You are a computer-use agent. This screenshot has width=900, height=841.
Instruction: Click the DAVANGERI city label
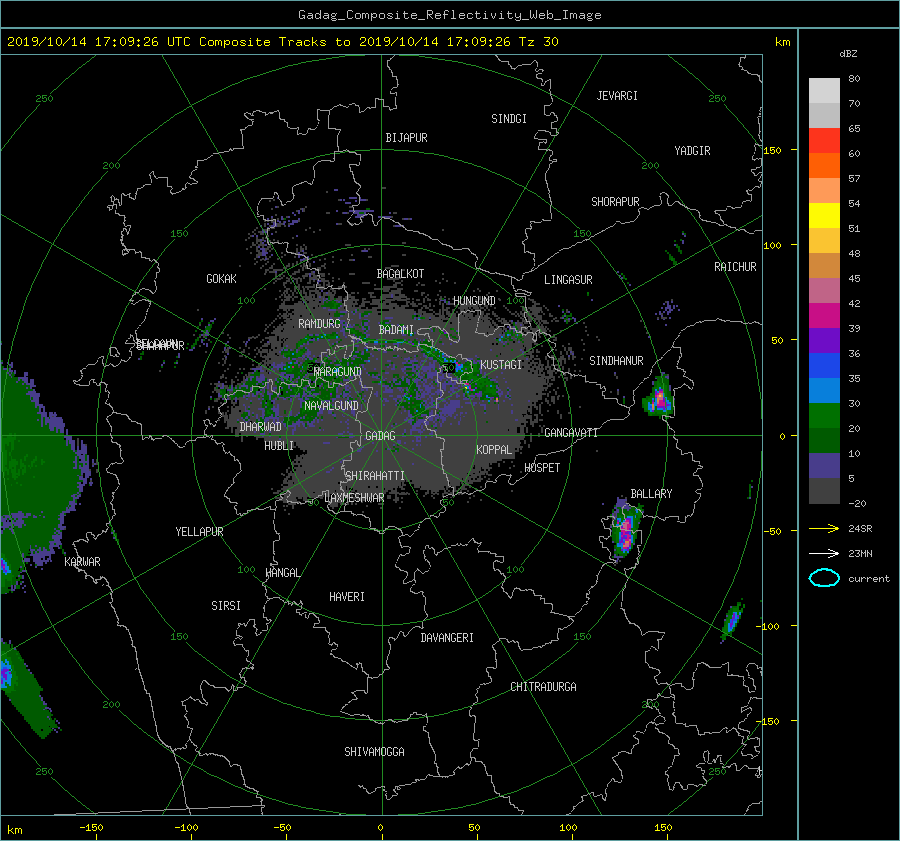pyautogui.click(x=447, y=638)
